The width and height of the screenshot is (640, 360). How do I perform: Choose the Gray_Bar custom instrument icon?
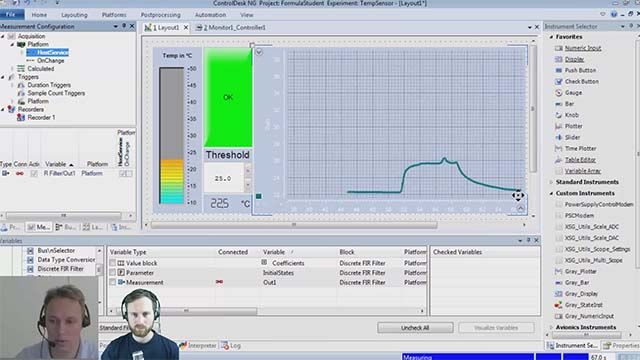pos(559,282)
